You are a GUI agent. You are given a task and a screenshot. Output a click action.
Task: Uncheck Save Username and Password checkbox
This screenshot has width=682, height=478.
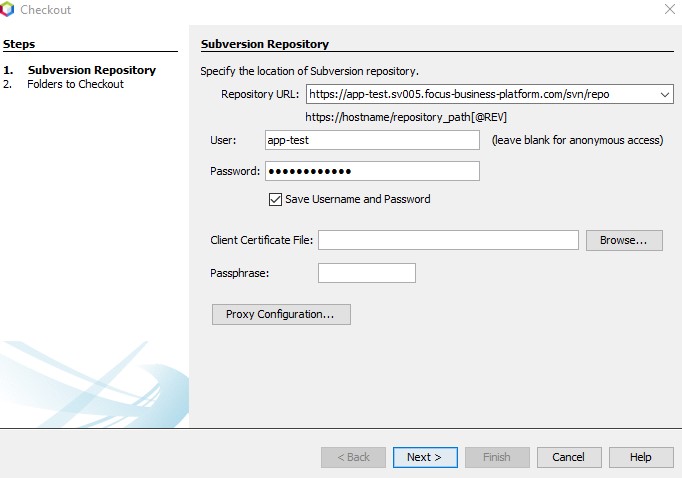tap(275, 199)
